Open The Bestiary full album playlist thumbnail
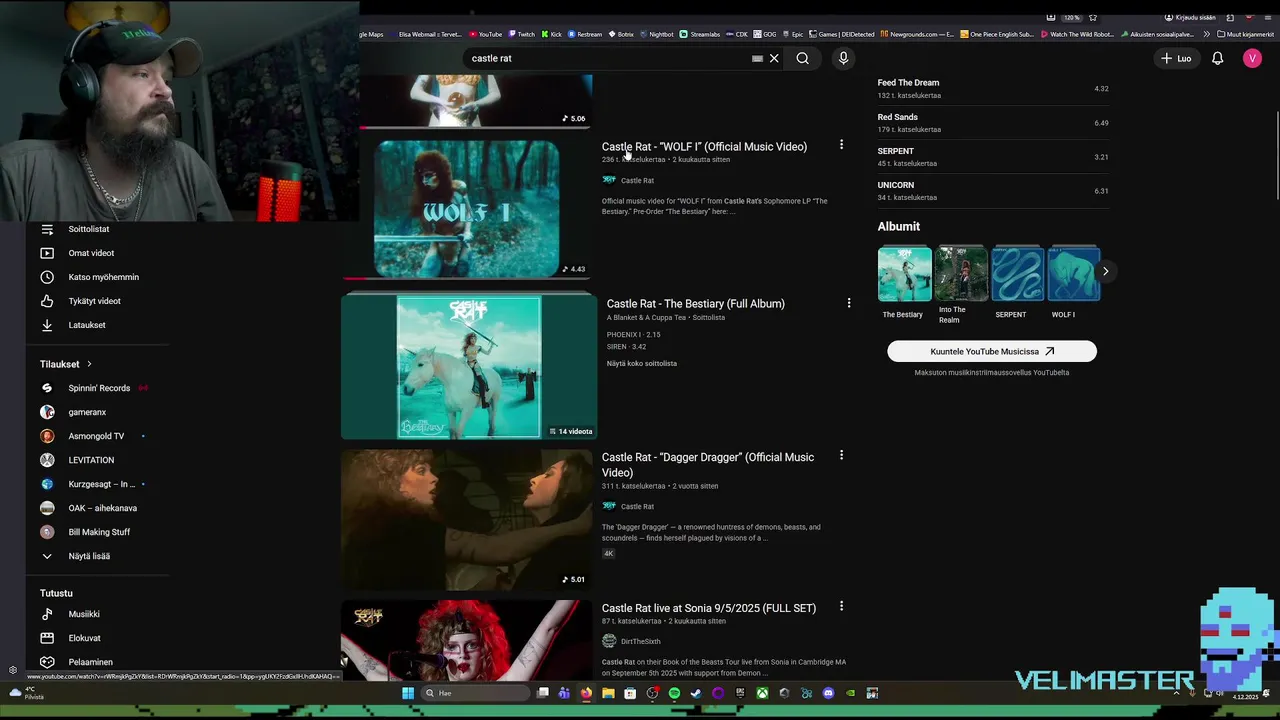The height and width of the screenshot is (720, 1280). [x=469, y=366]
